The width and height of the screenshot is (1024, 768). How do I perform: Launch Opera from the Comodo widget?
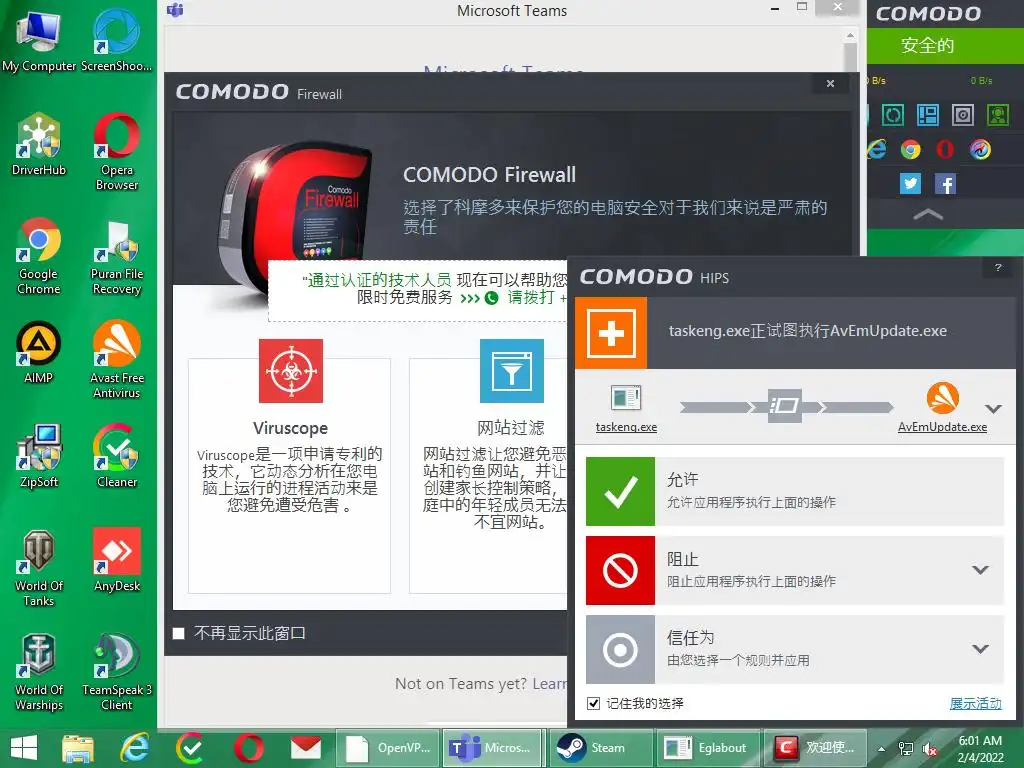[x=945, y=150]
